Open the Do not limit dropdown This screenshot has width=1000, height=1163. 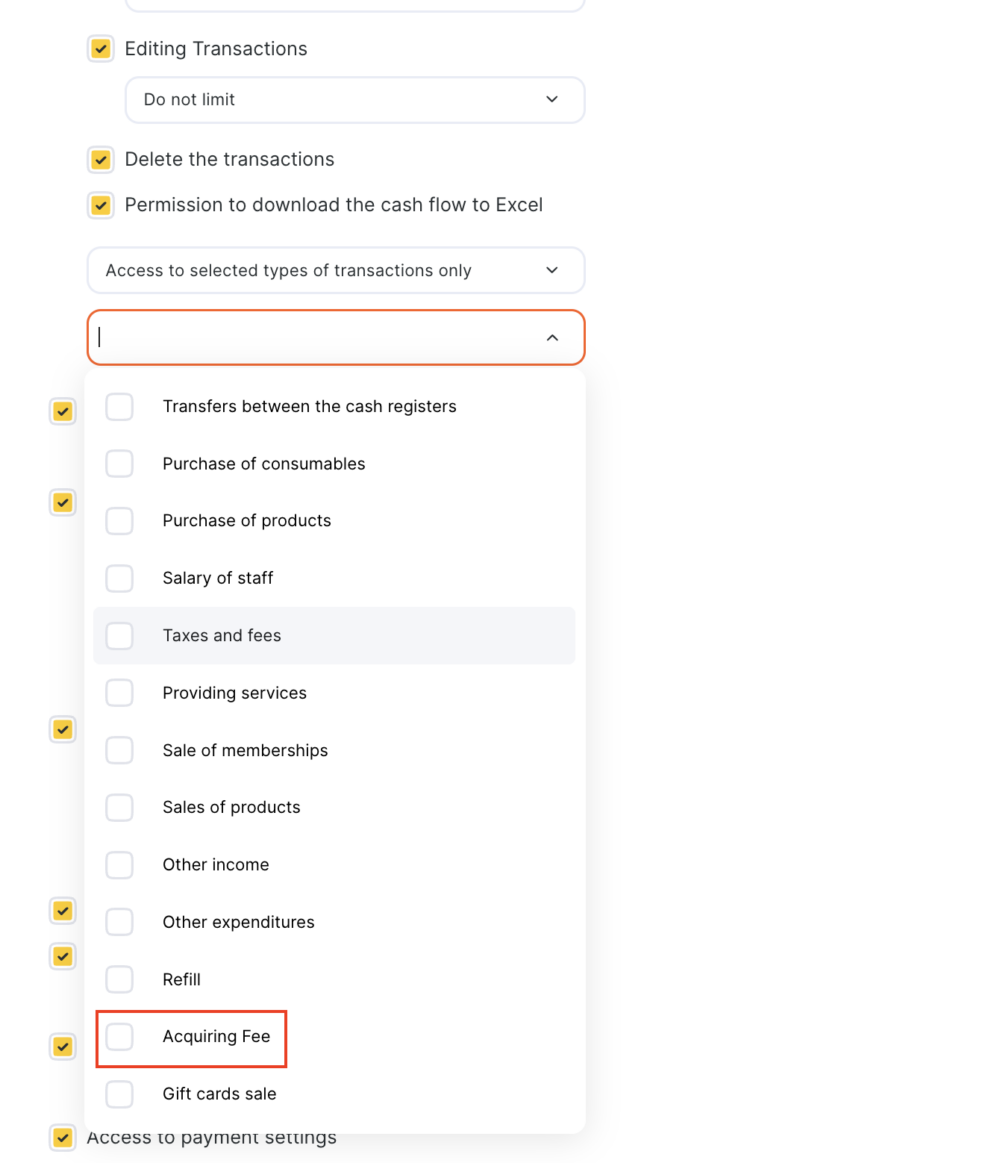pos(355,99)
